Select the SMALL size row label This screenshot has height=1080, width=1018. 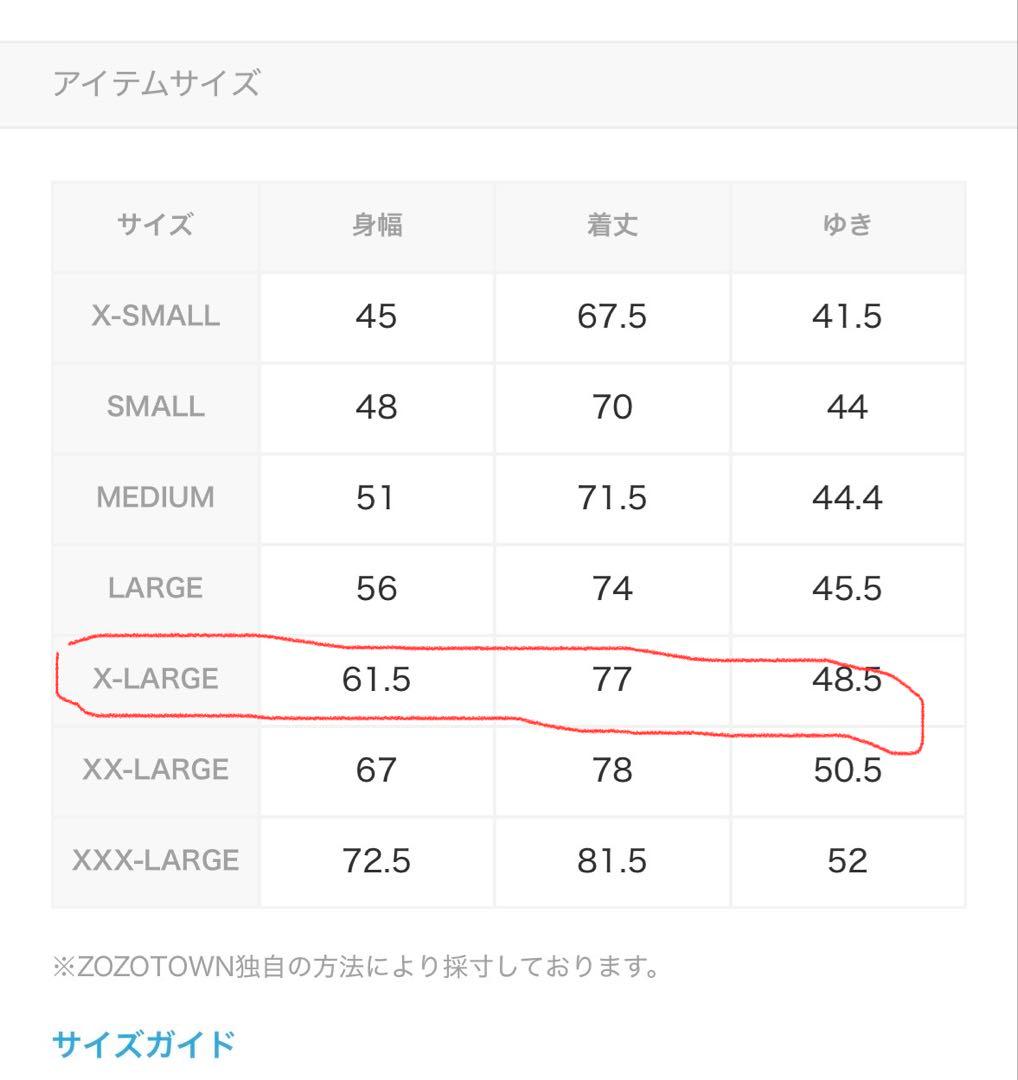[x=155, y=407]
